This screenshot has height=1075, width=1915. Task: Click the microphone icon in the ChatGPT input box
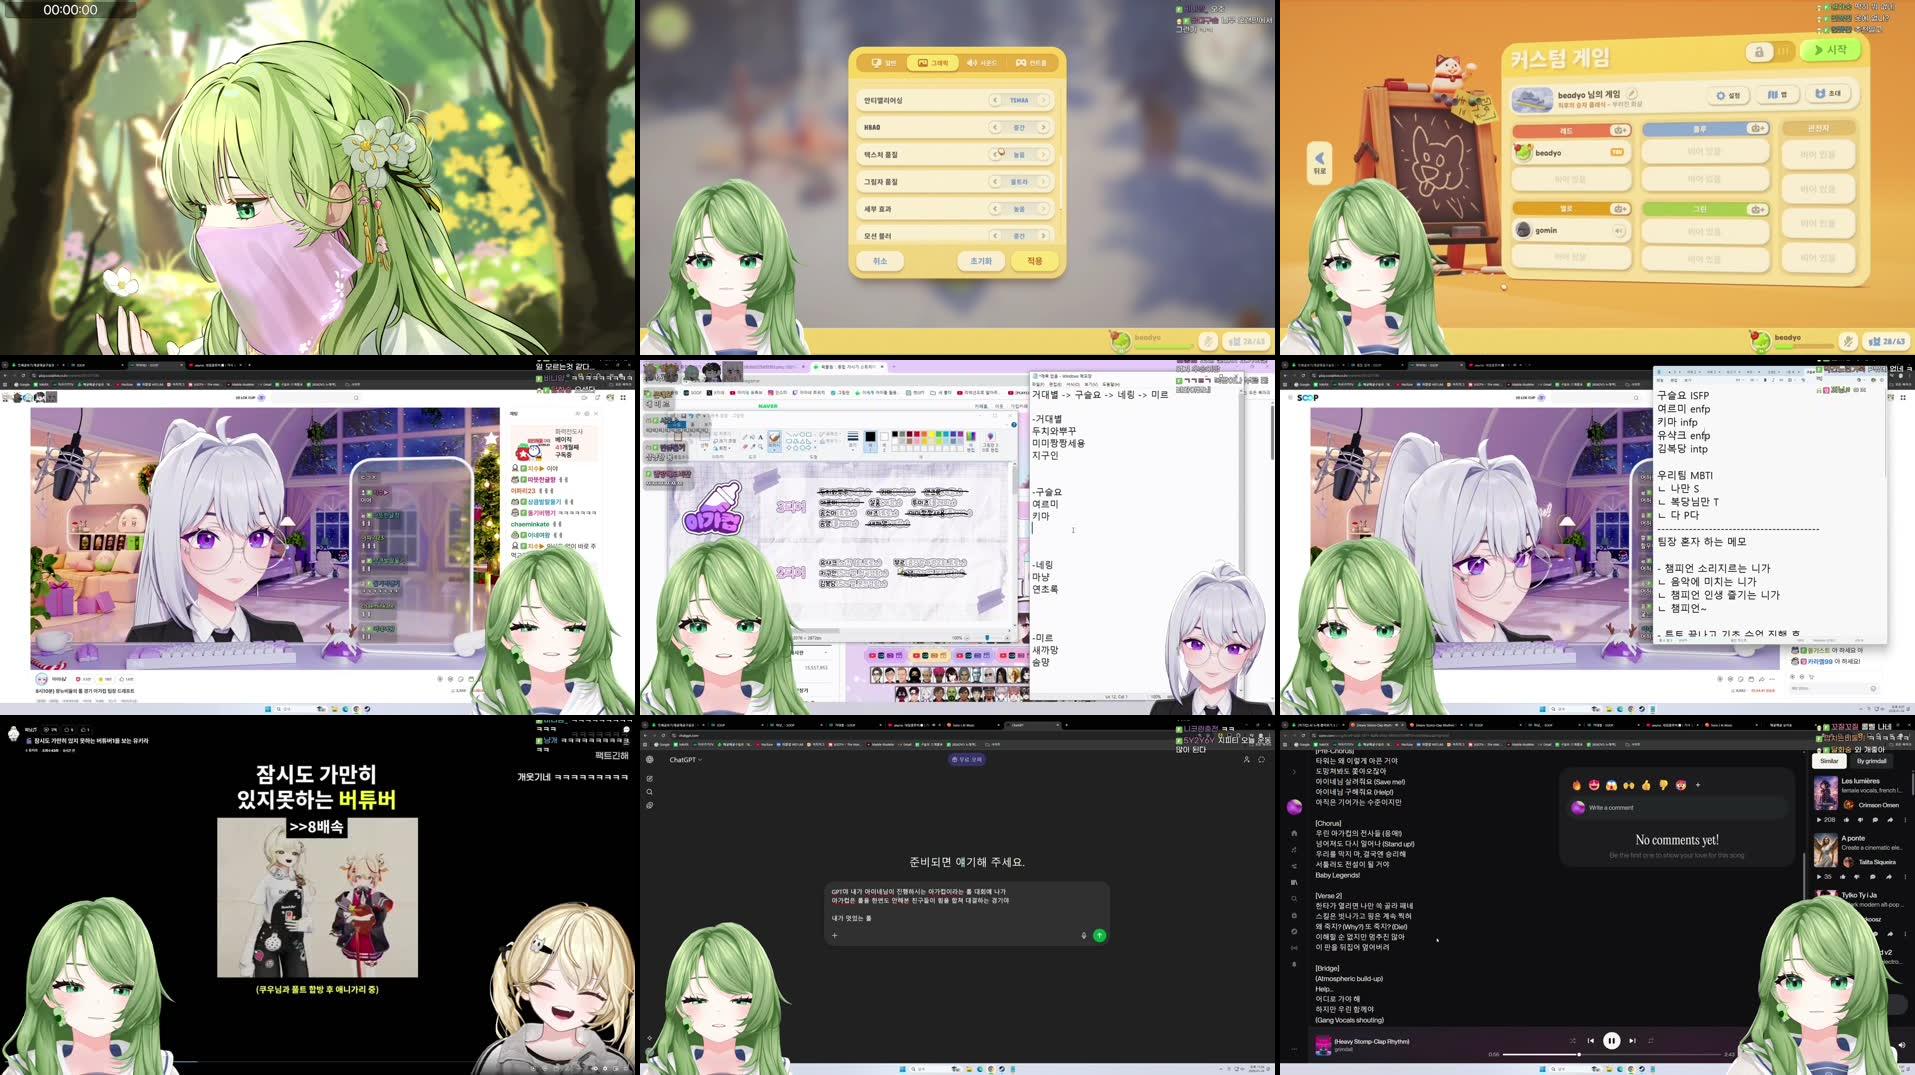coord(1084,935)
